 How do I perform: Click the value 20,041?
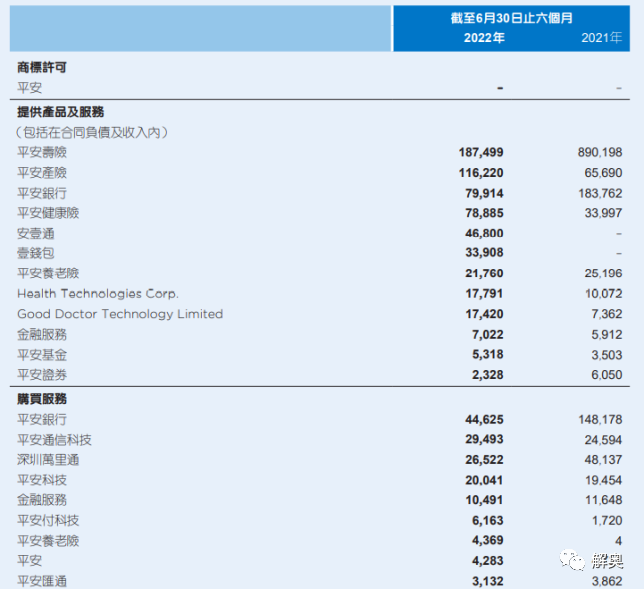coord(484,480)
